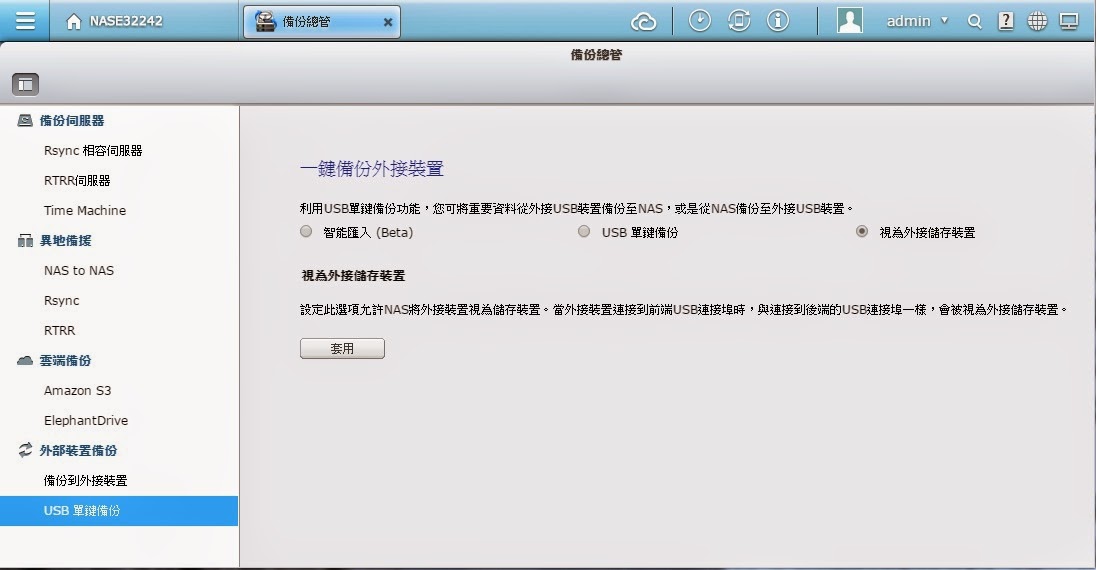Click the 套用 apply button

pos(342,348)
